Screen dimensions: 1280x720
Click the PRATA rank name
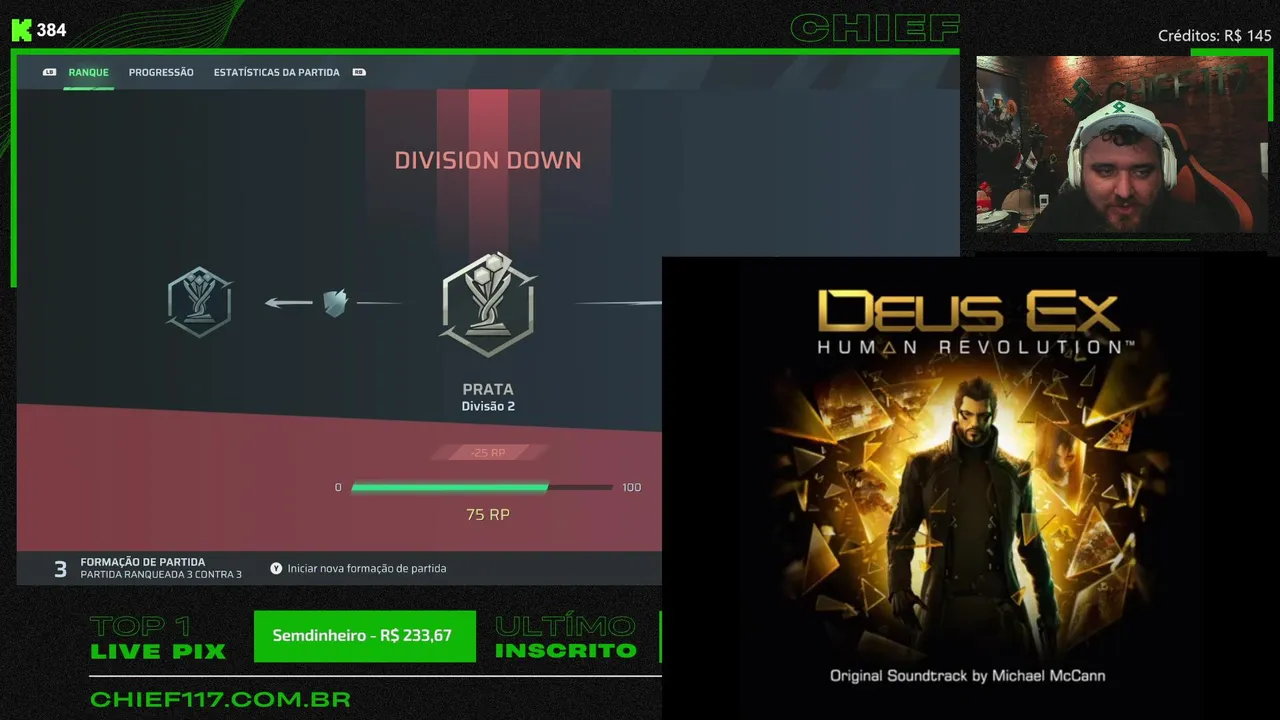[488, 389]
